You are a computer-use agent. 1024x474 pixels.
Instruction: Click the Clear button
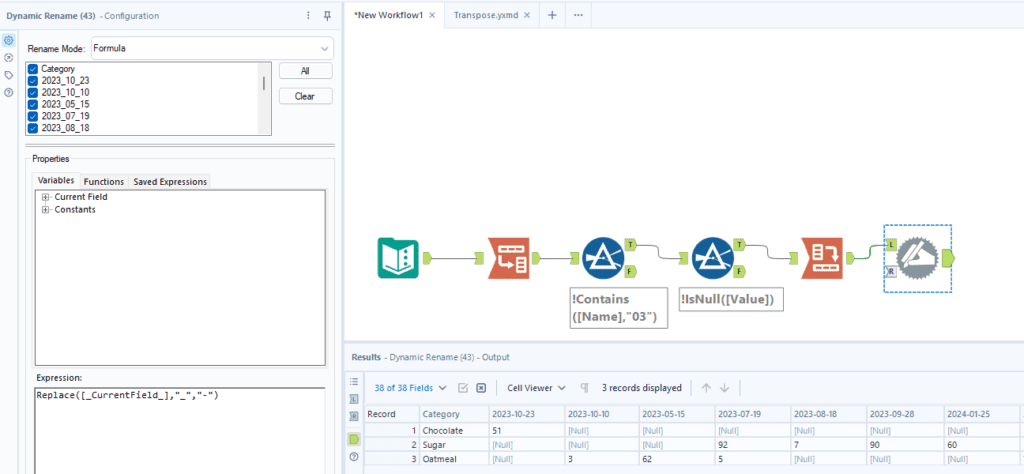[305, 96]
